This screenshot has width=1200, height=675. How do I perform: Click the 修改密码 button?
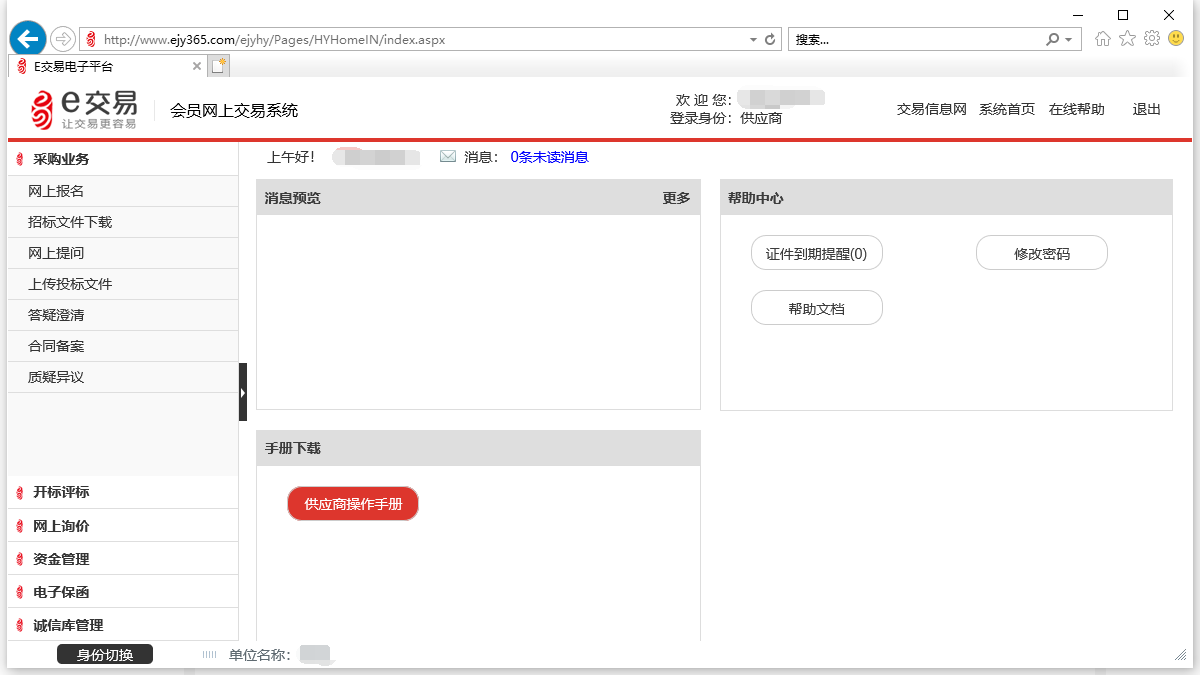pos(1042,253)
